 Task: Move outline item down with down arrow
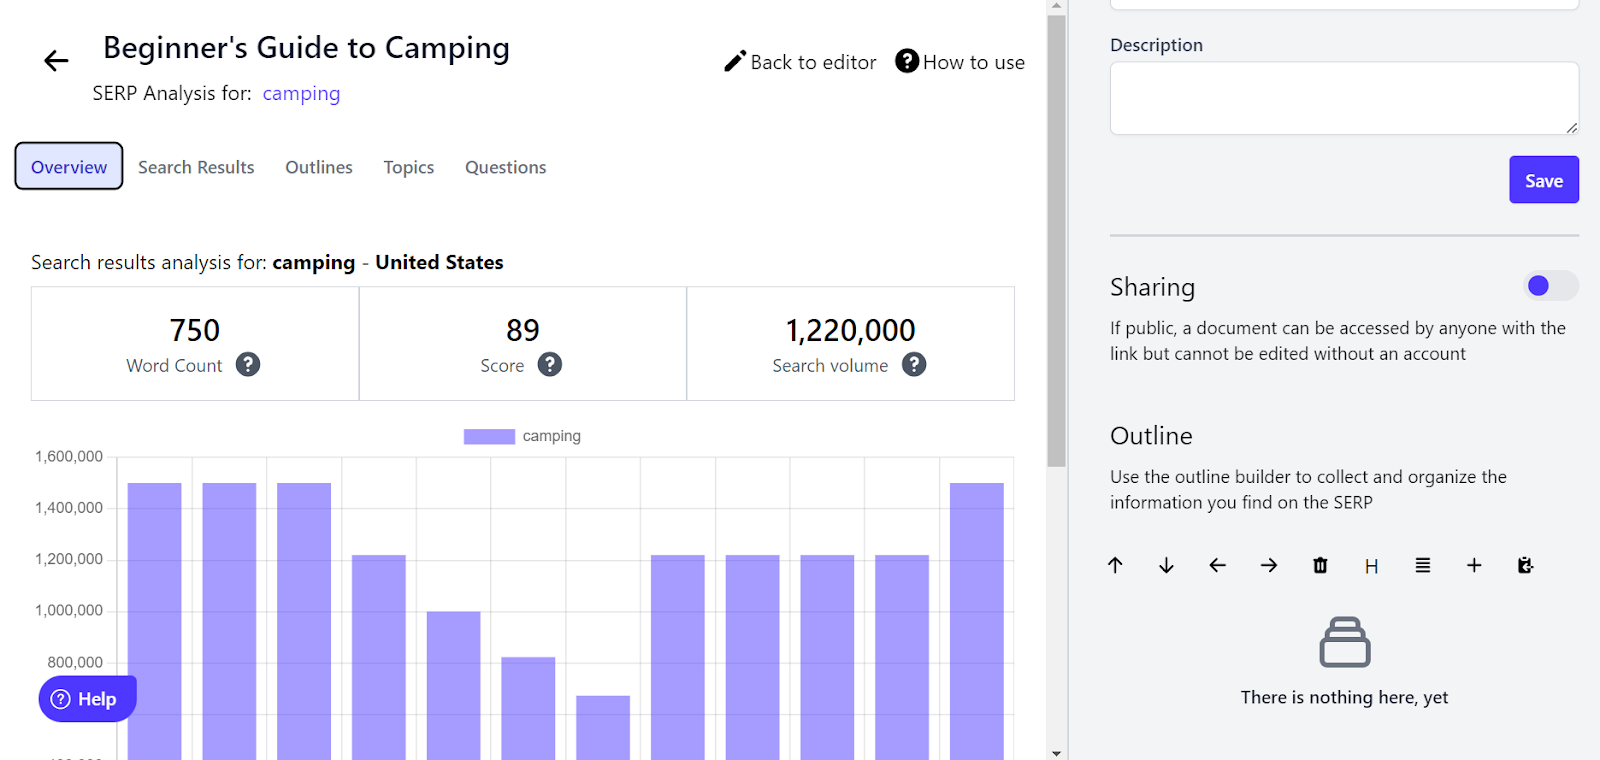point(1166,566)
